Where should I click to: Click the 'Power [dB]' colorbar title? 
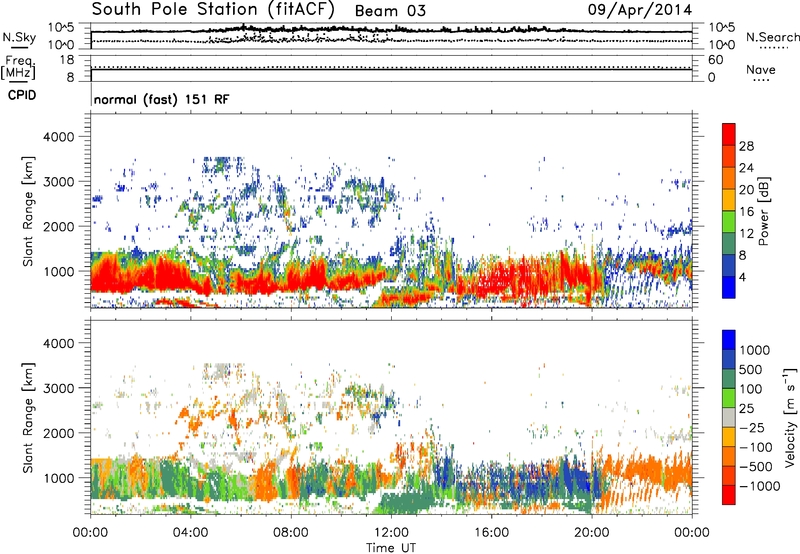[x=763, y=211]
